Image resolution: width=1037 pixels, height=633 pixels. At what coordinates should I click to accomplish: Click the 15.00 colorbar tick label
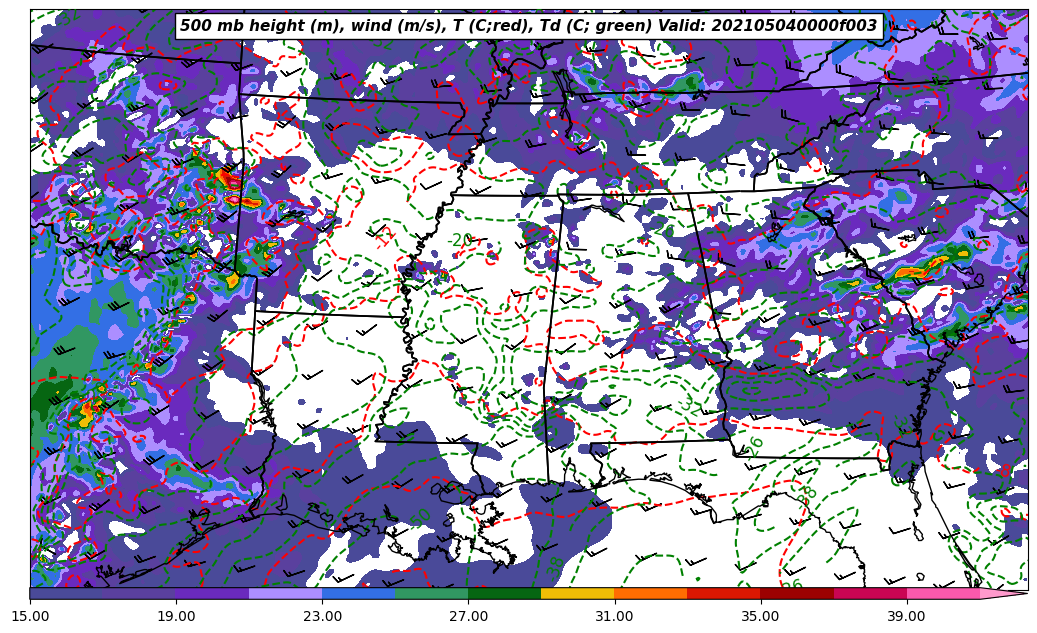[x=30, y=617]
